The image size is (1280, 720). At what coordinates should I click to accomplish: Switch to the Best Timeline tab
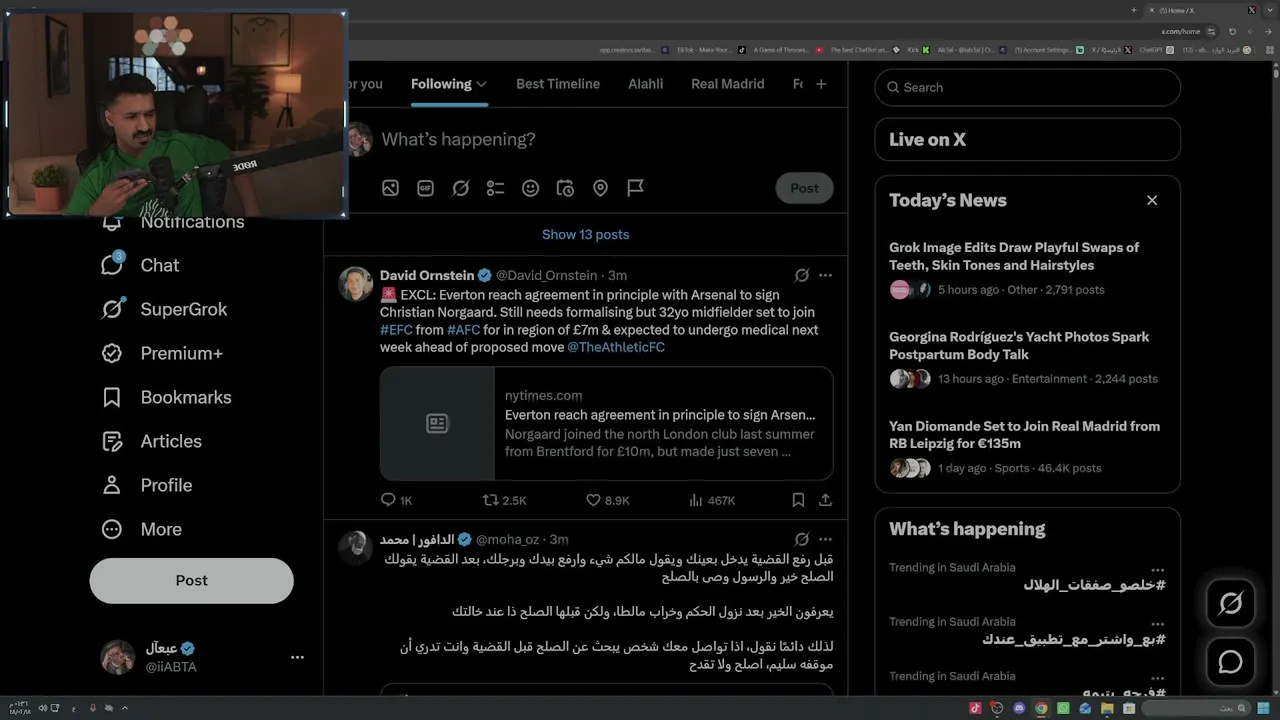click(558, 84)
